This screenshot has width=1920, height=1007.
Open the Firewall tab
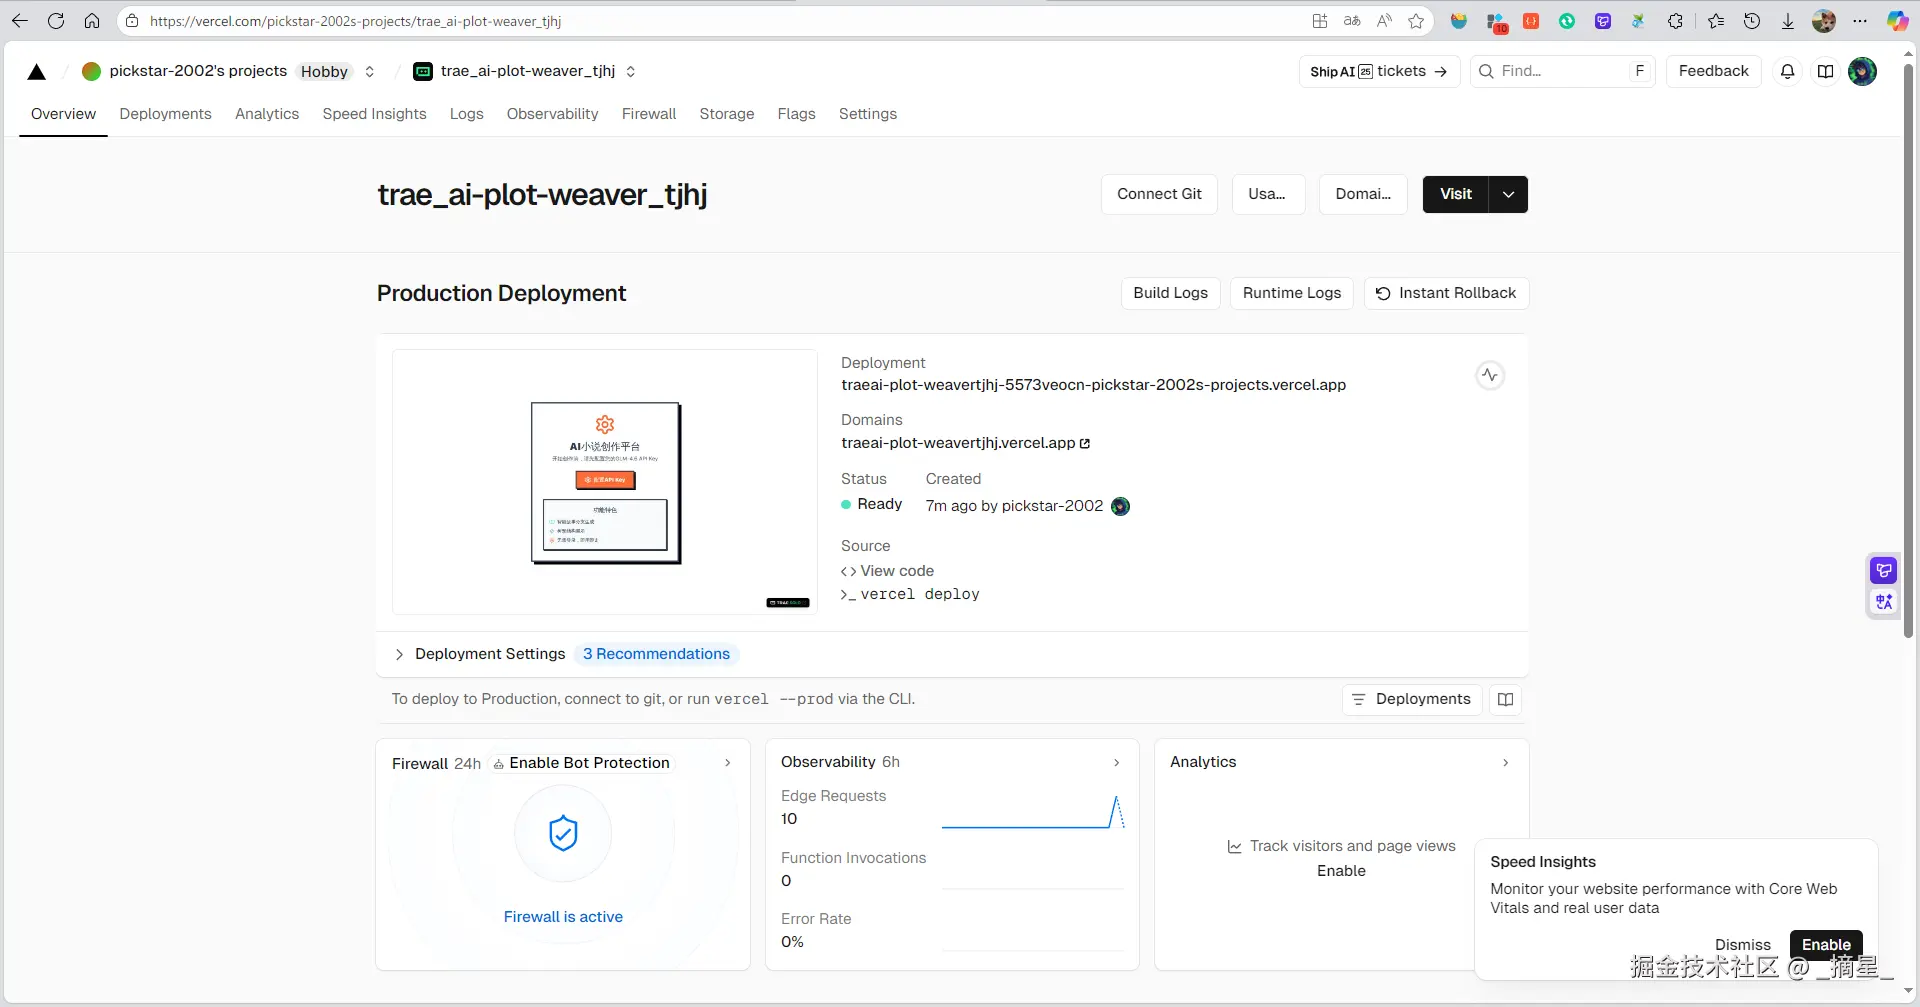click(x=649, y=114)
